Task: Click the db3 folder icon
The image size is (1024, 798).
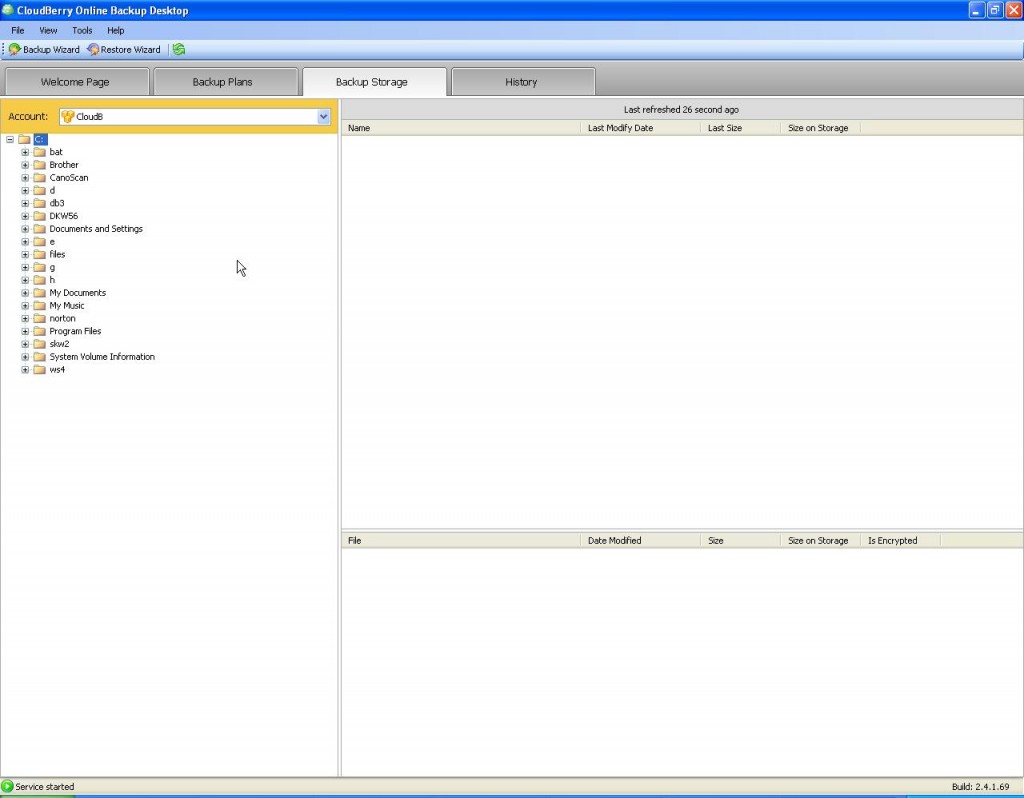Action: pyautogui.click(x=39, y=203)
